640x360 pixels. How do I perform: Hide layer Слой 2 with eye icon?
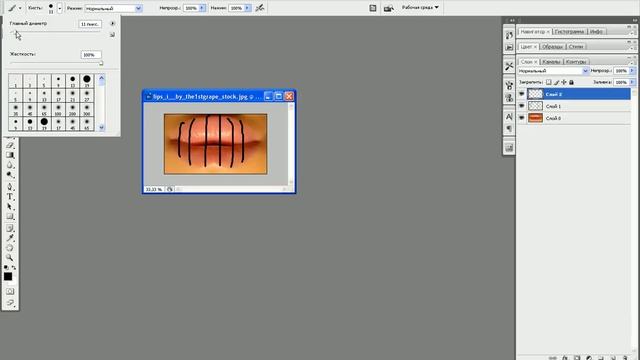point(522,94)
